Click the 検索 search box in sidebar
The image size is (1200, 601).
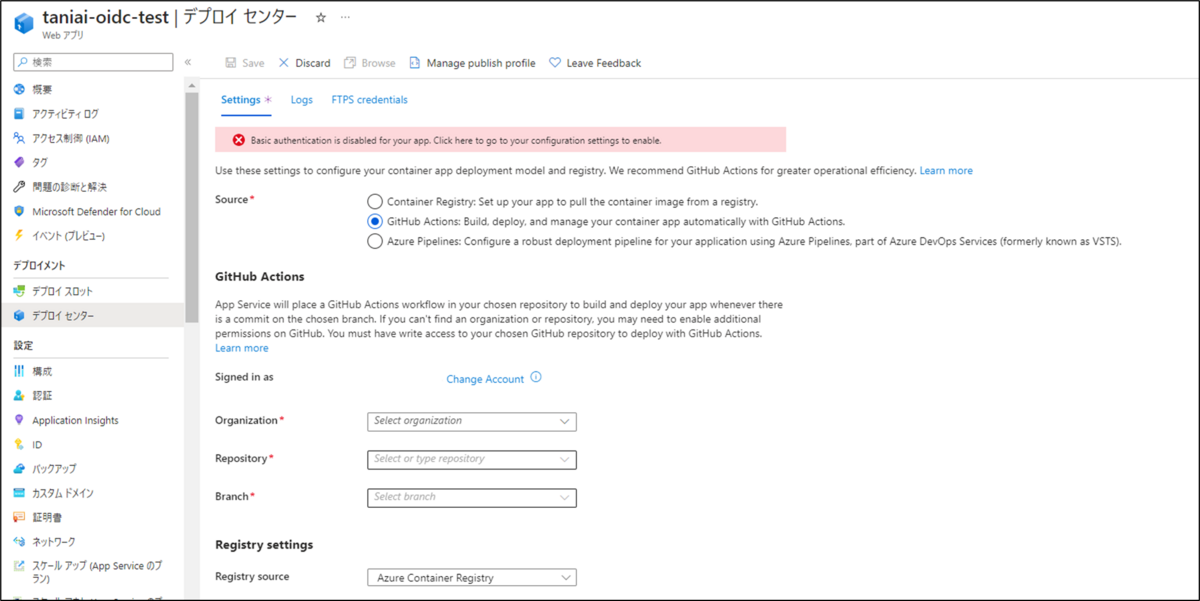[93, 62]
